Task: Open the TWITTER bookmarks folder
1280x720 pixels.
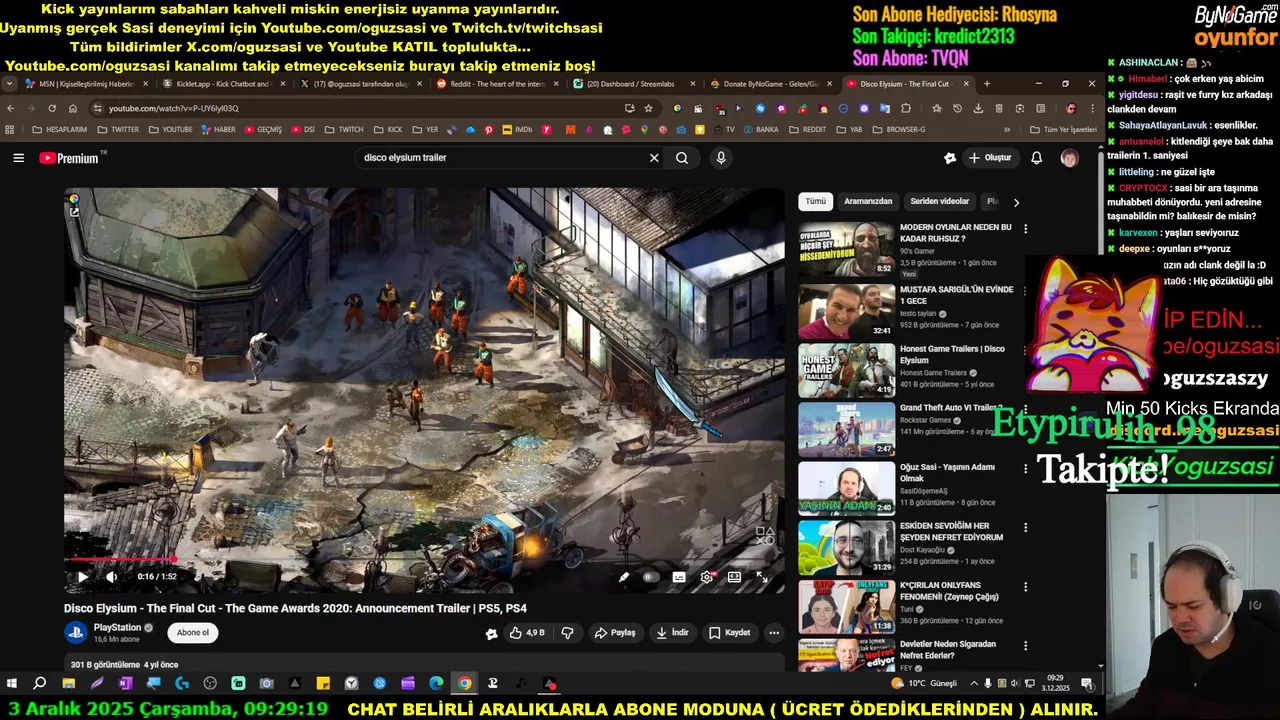Action: [x=118, y=129]
